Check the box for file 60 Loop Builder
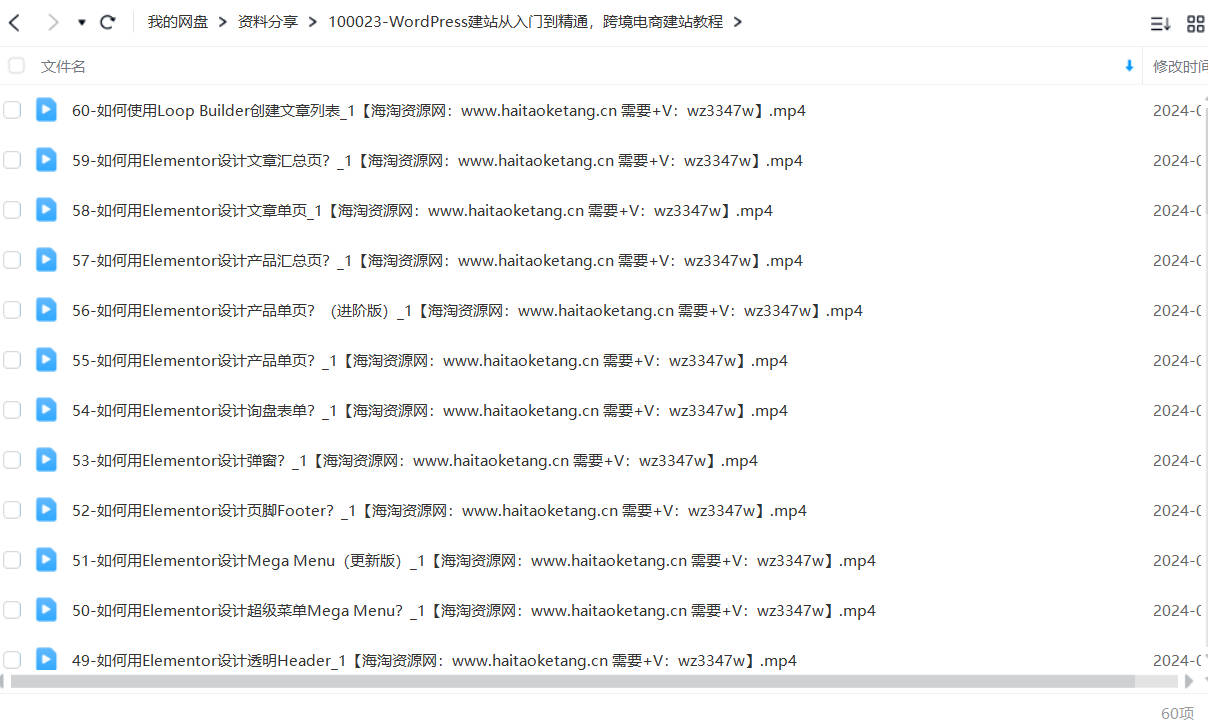1208x727 pixels. click(x=12, y=110)
